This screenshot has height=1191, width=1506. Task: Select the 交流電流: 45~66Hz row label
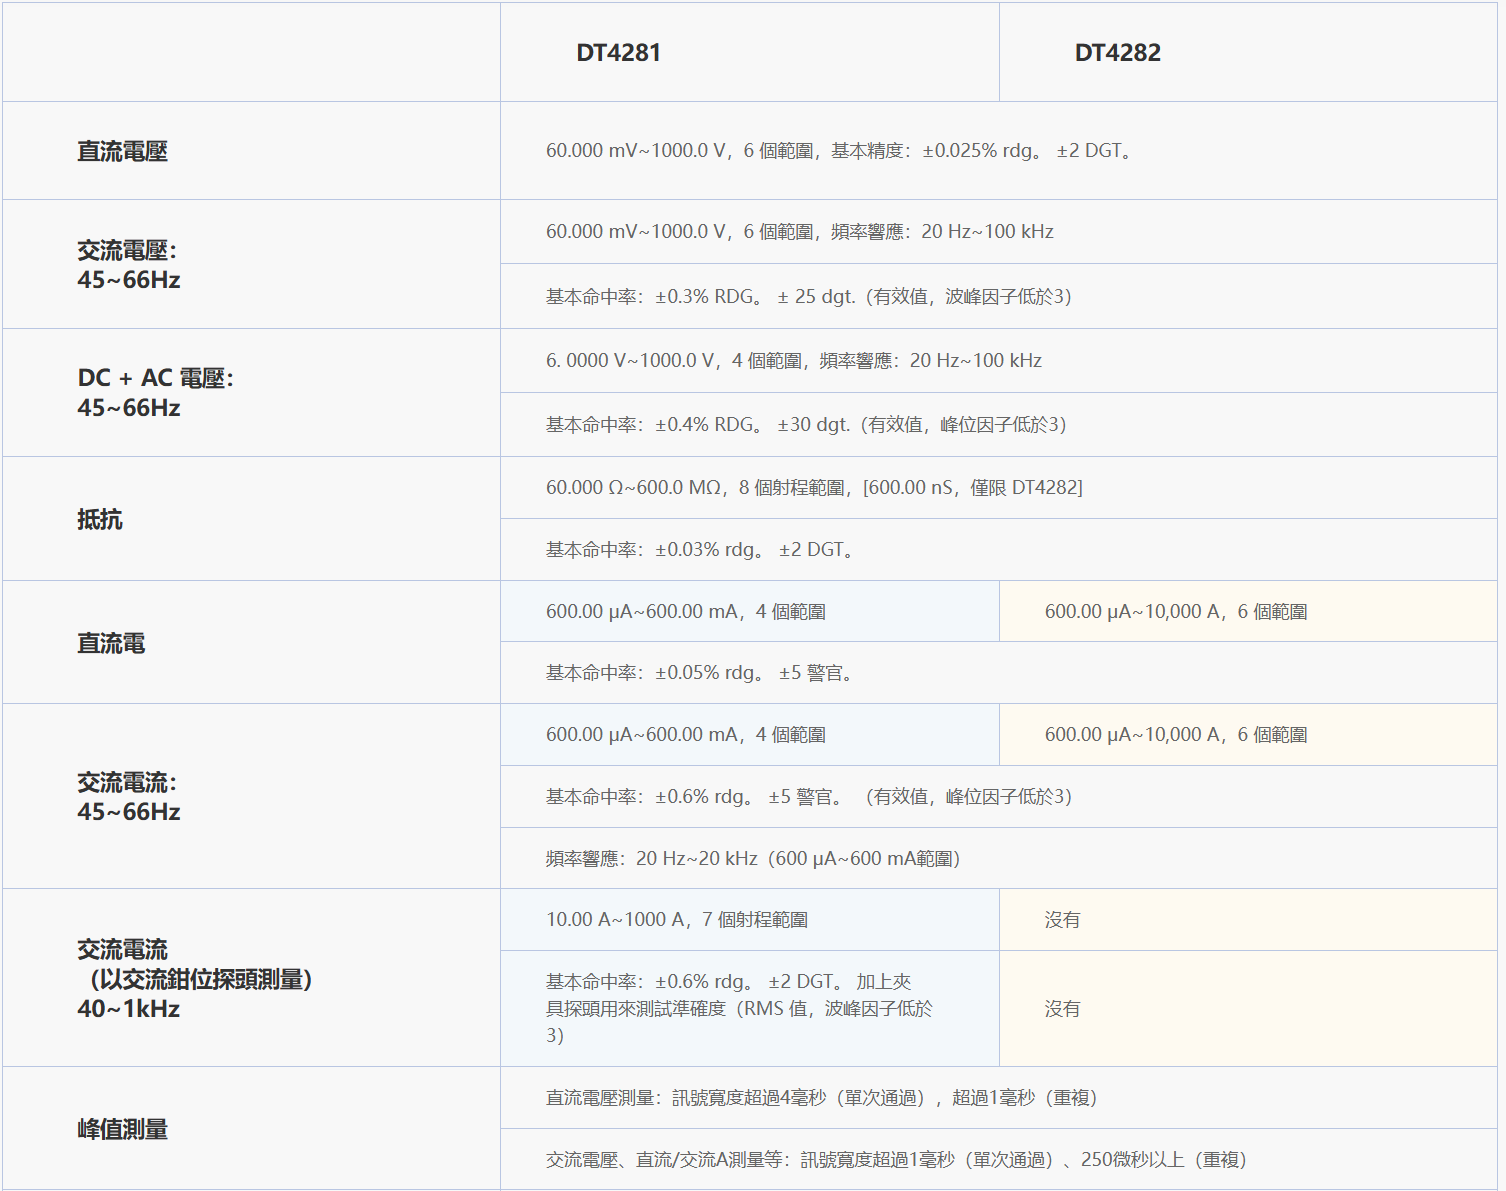(x=128, y=797)
